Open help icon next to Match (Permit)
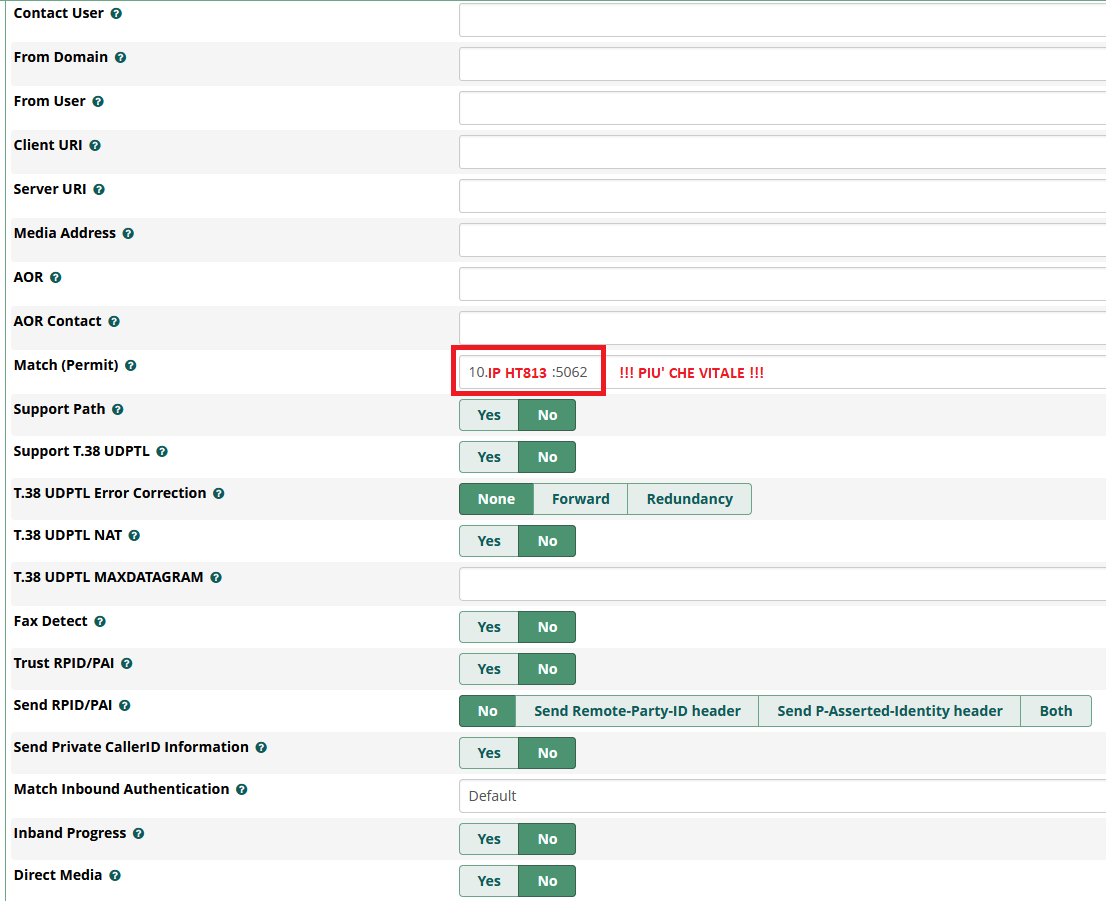The image size is (1106, 901). pos(130,365)
